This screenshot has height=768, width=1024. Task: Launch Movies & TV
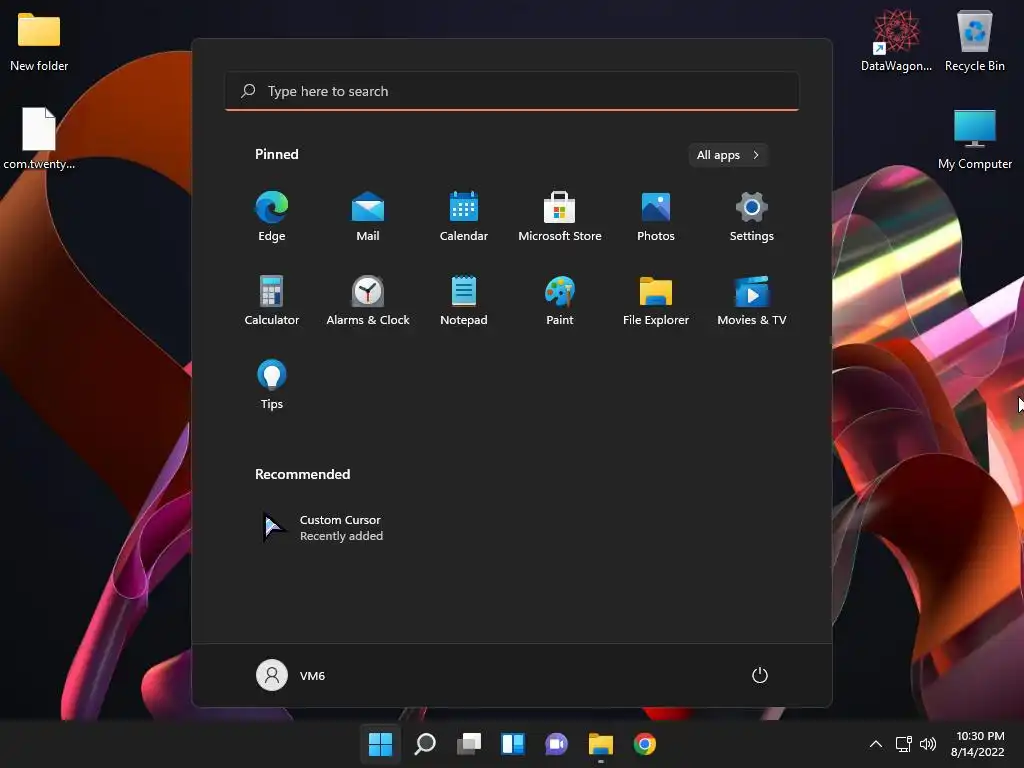pyautogui.click(x=752, y=300)
